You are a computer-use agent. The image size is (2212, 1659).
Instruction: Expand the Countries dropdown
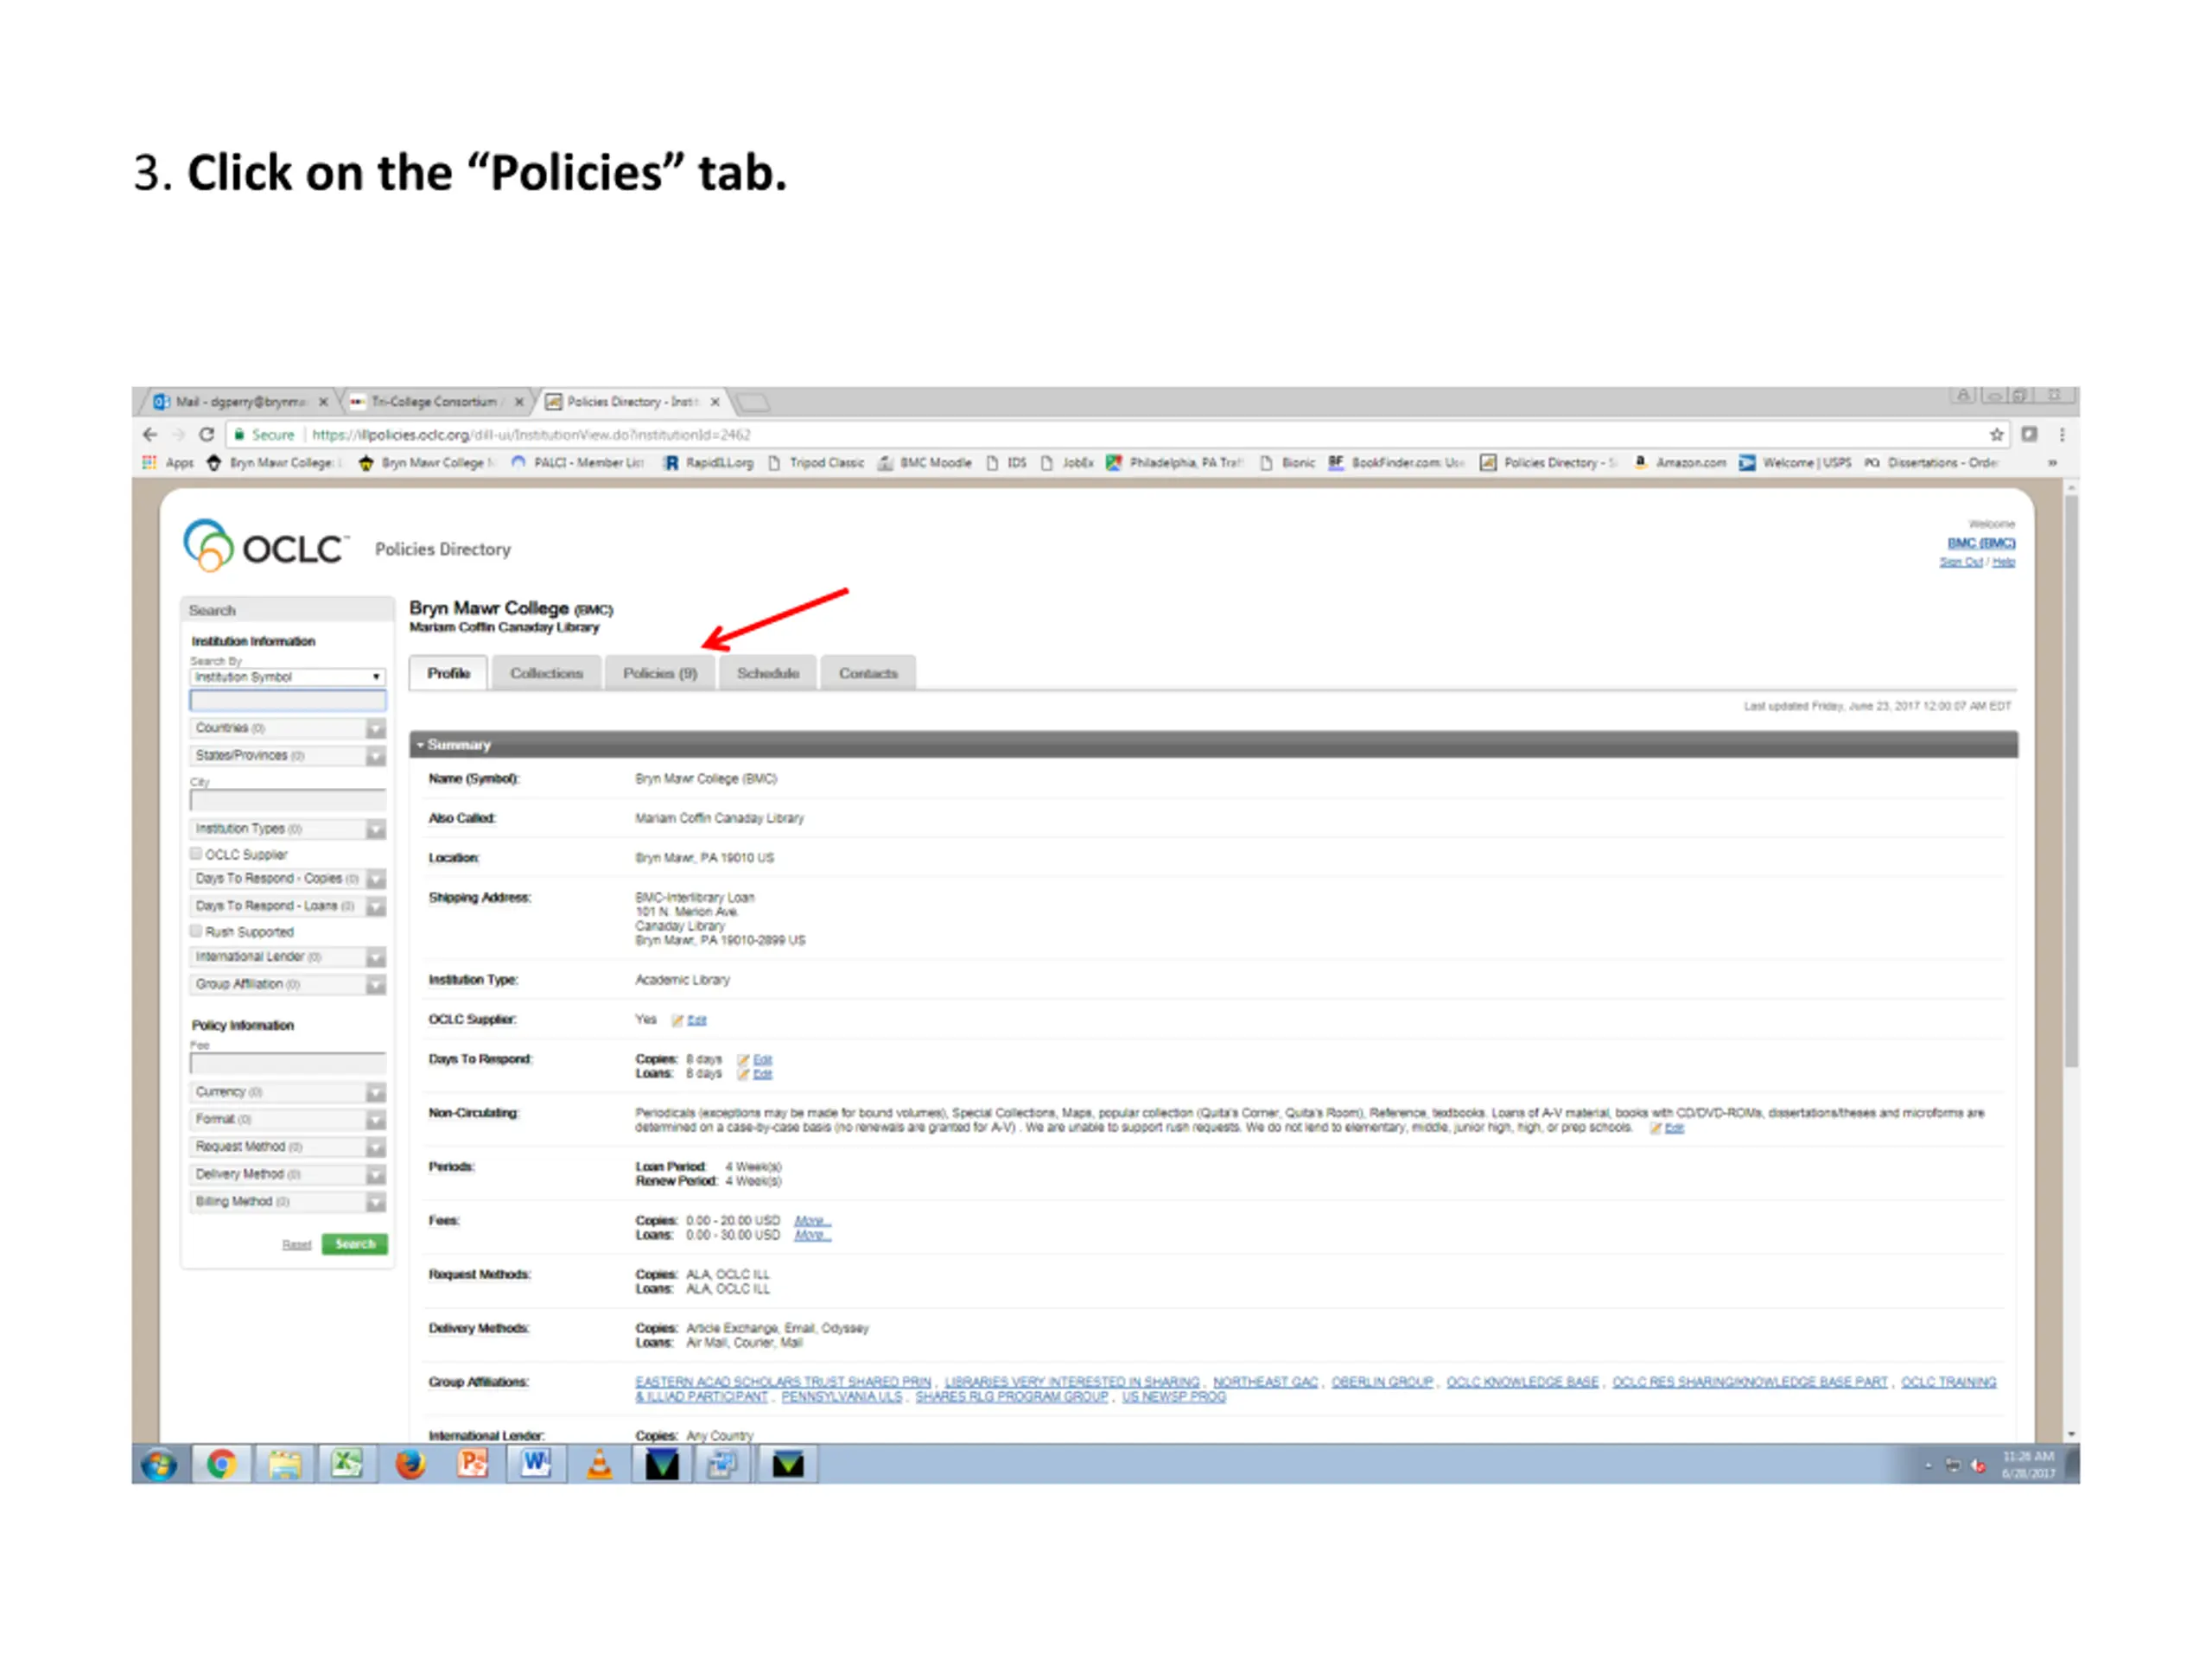pos(375,729)
